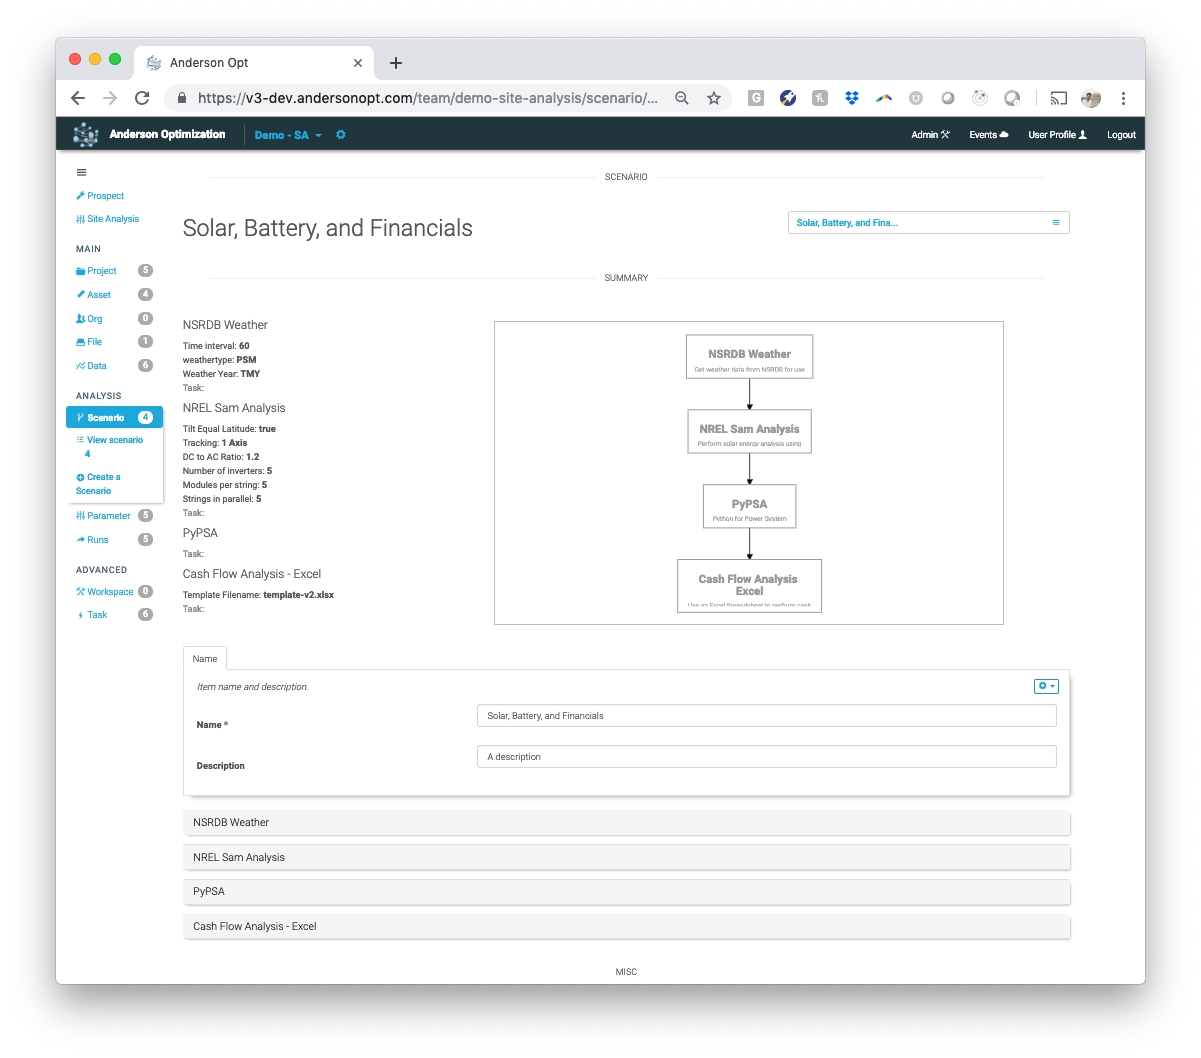This screenshot has width=1201, height=1058.
Task: Click the Anderson Opt browser tab
Action: [x=255, y=63]
